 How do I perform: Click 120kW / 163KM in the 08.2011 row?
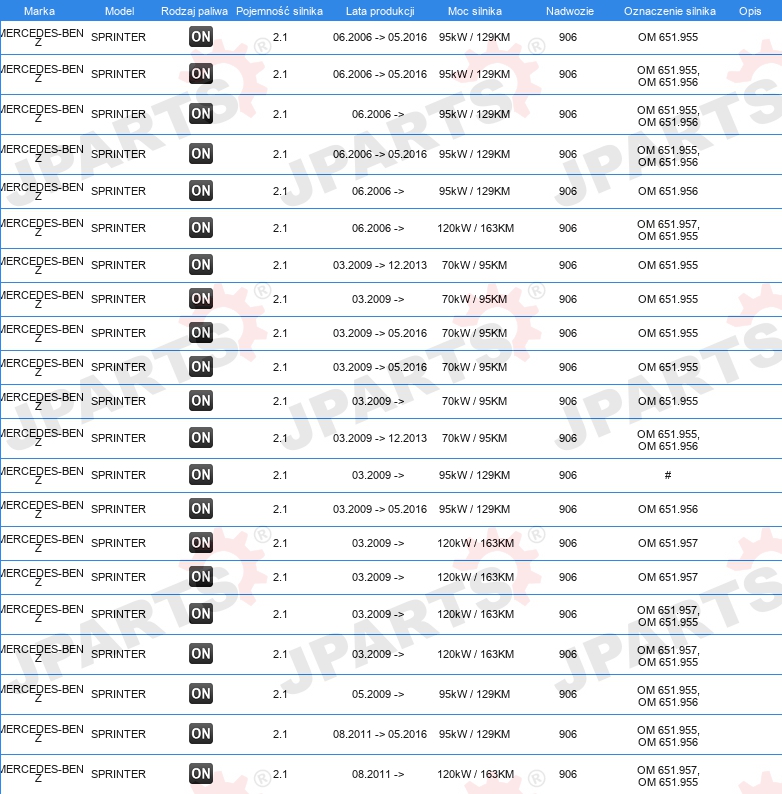[x=476, y=774]
